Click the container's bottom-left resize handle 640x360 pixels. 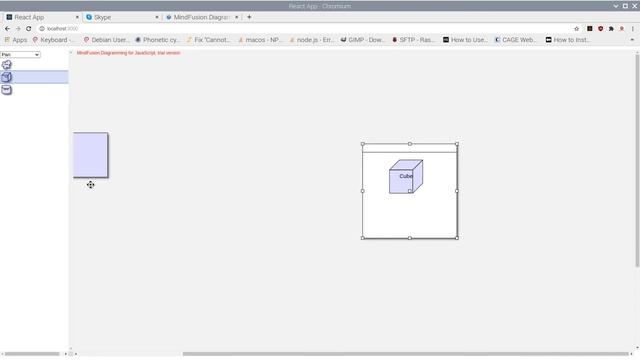click(x=362, y=238)
